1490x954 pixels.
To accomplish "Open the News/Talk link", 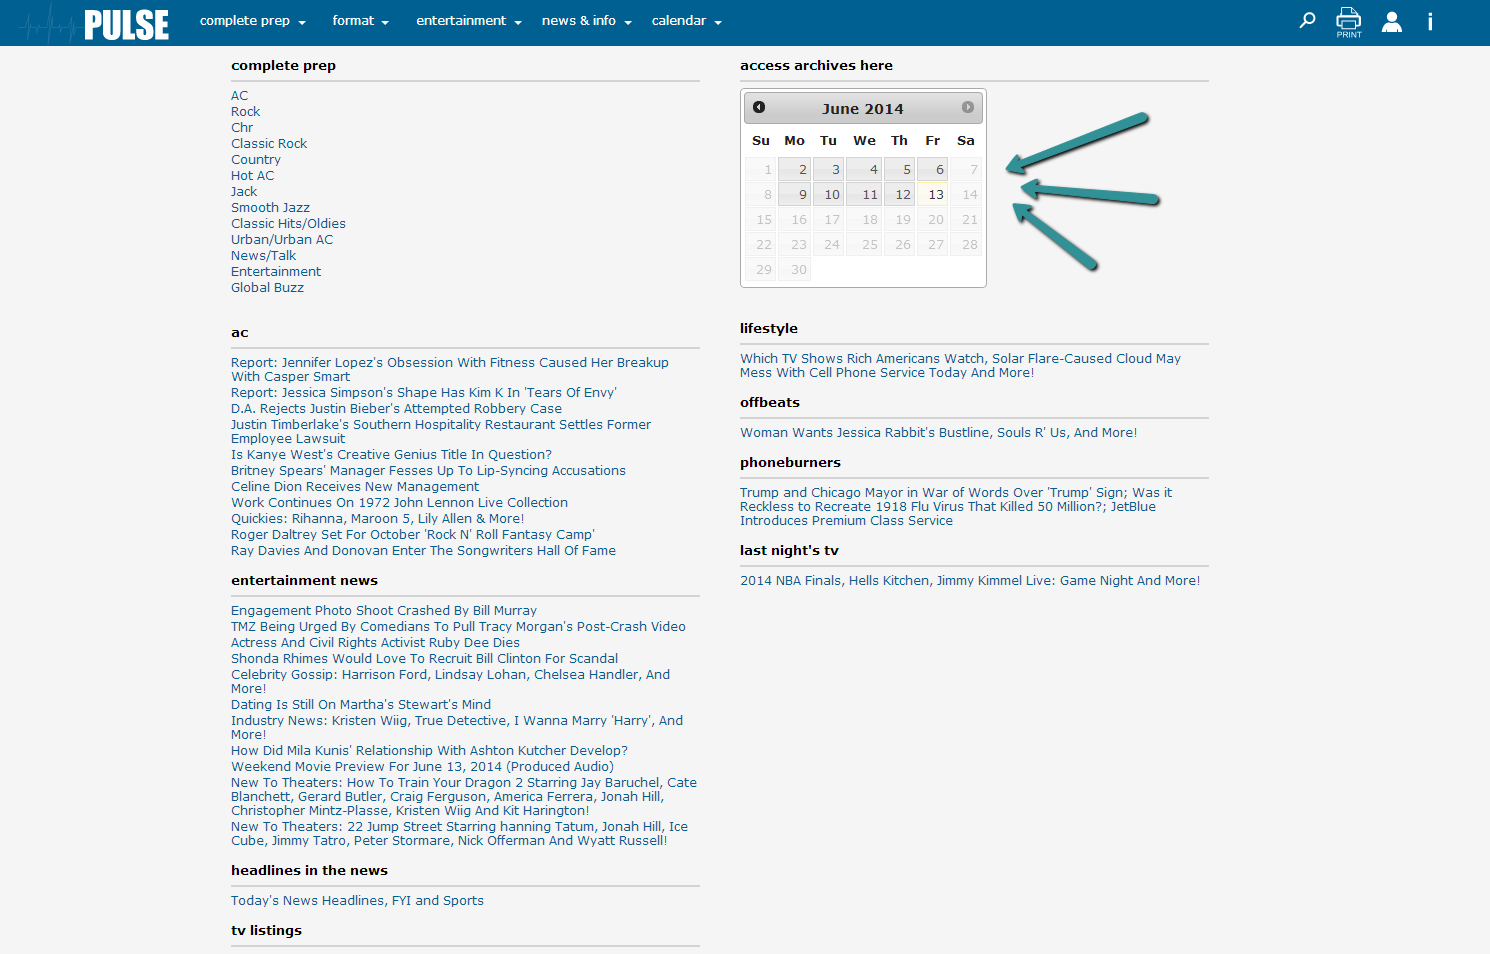I will point(263,256).
